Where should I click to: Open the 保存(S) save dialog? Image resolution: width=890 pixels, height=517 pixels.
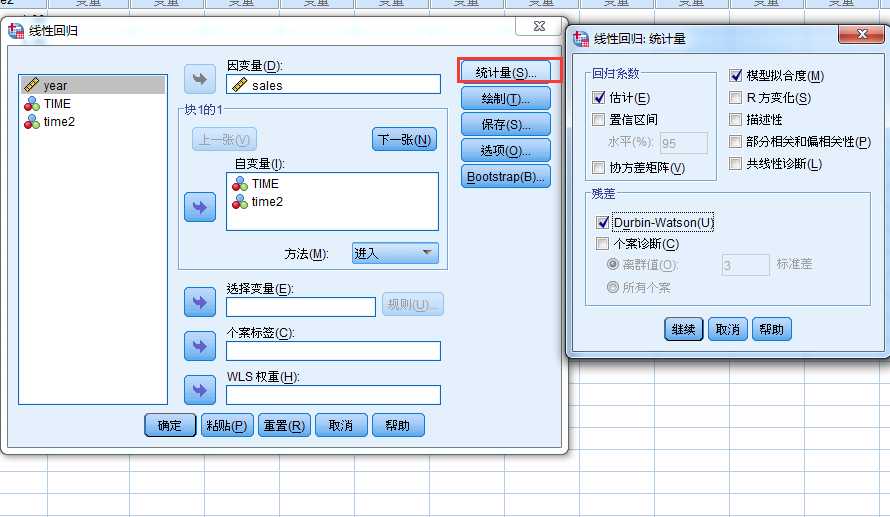click(506, 124)
